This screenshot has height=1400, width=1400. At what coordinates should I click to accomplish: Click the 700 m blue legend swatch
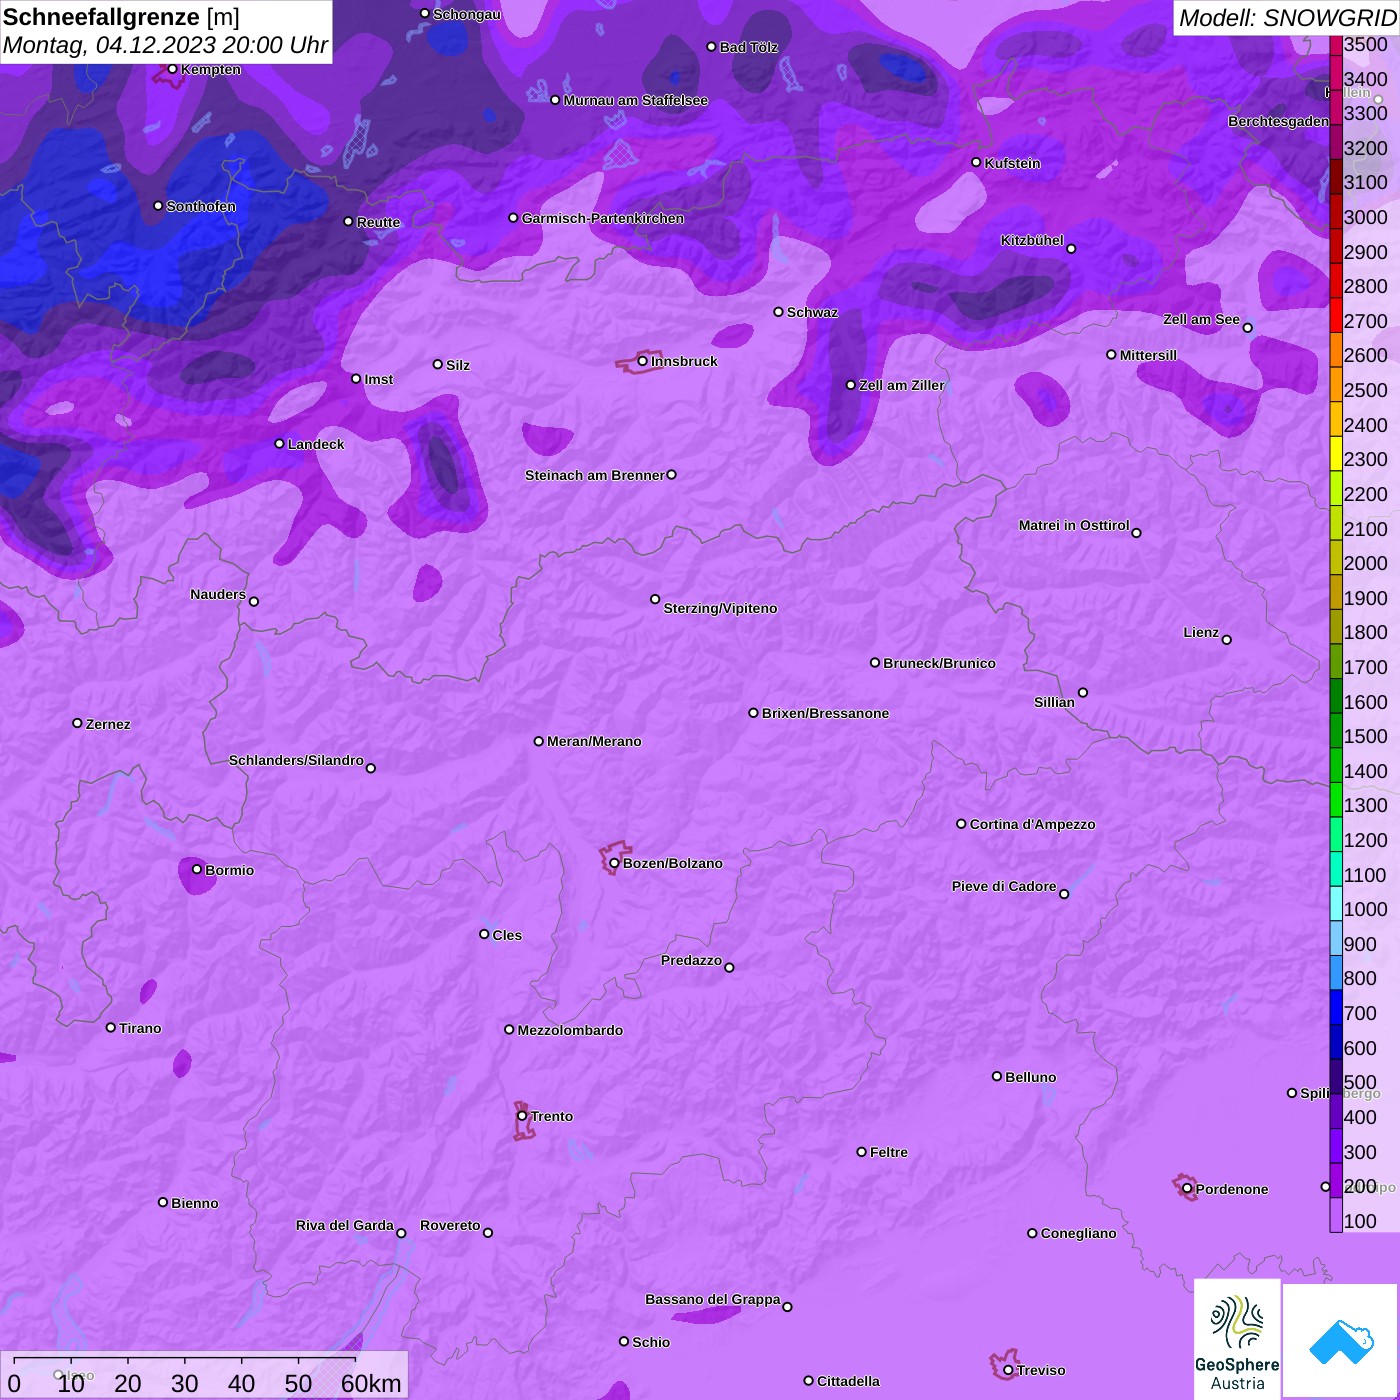coord(1336,1007)
